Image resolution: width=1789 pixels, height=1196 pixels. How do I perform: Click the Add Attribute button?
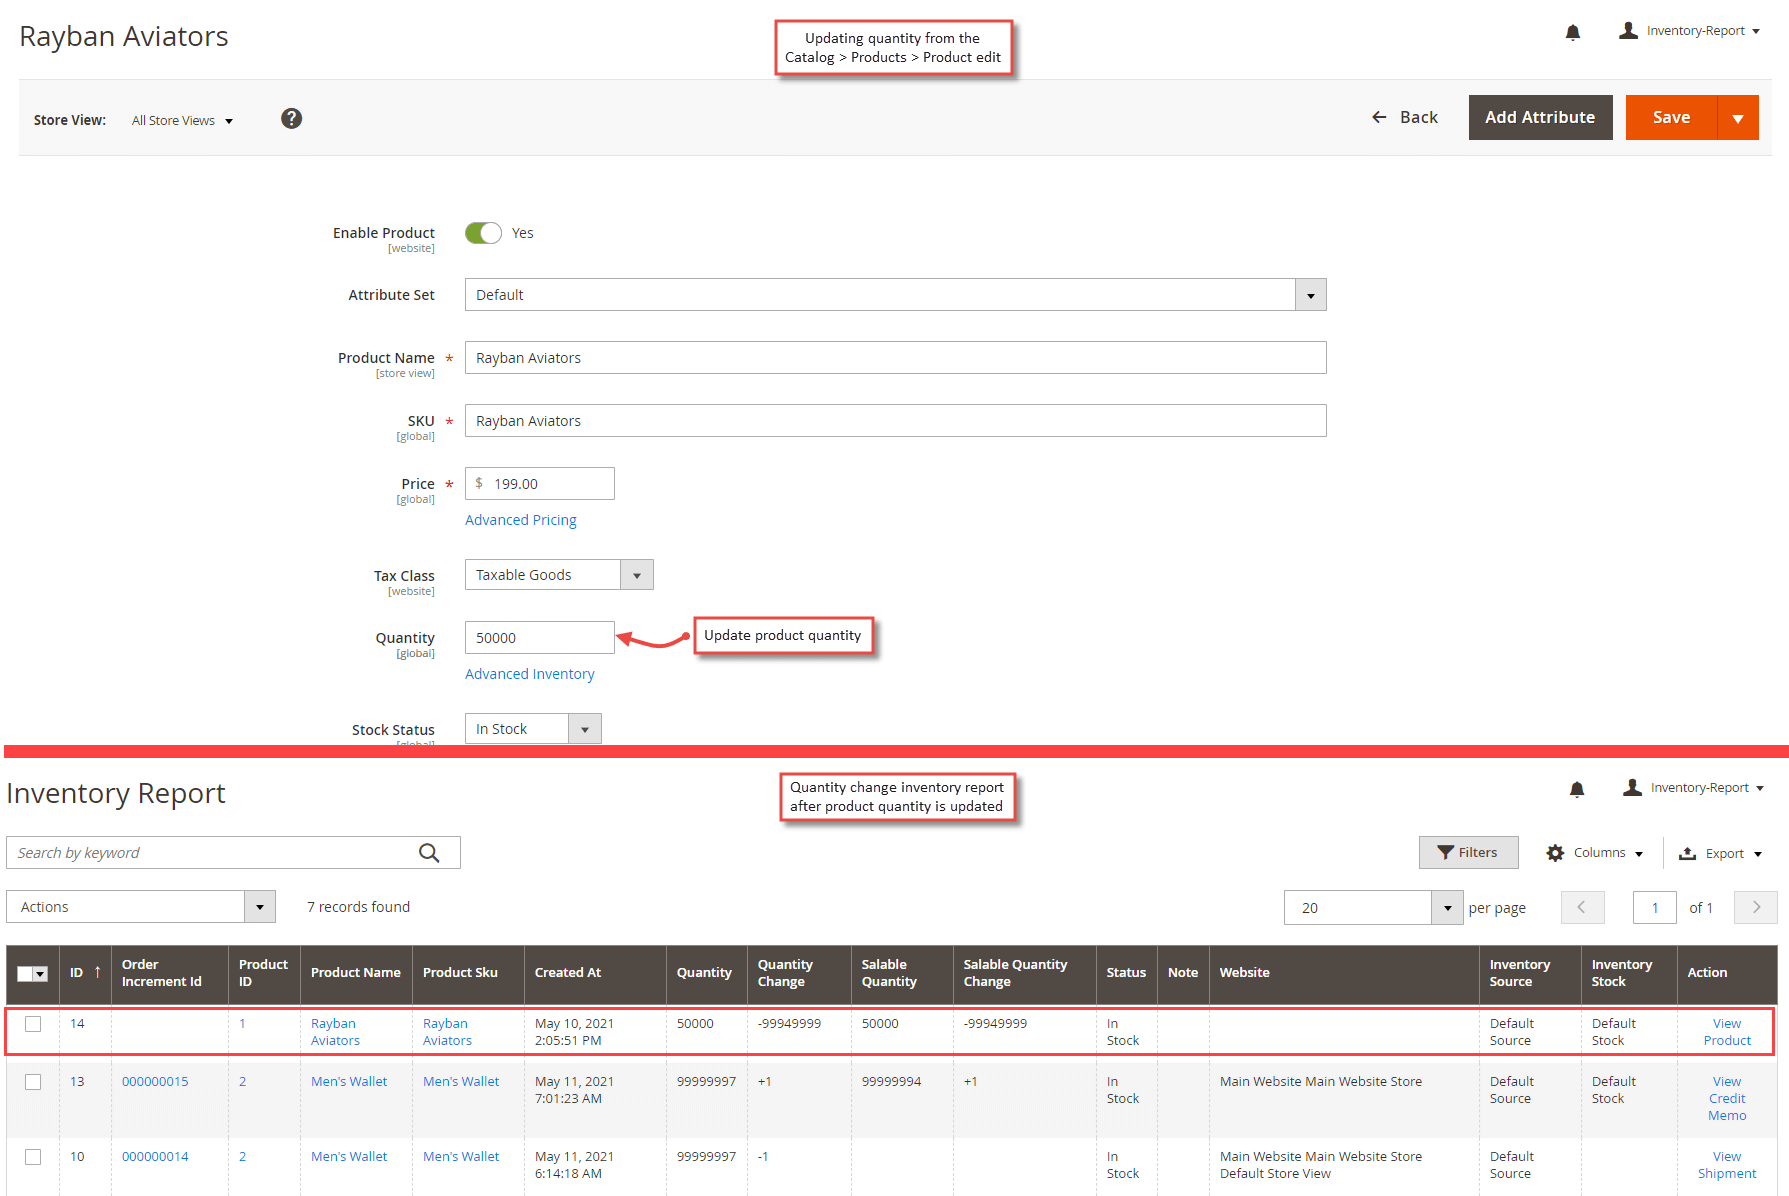click(x=1540, y=117)
